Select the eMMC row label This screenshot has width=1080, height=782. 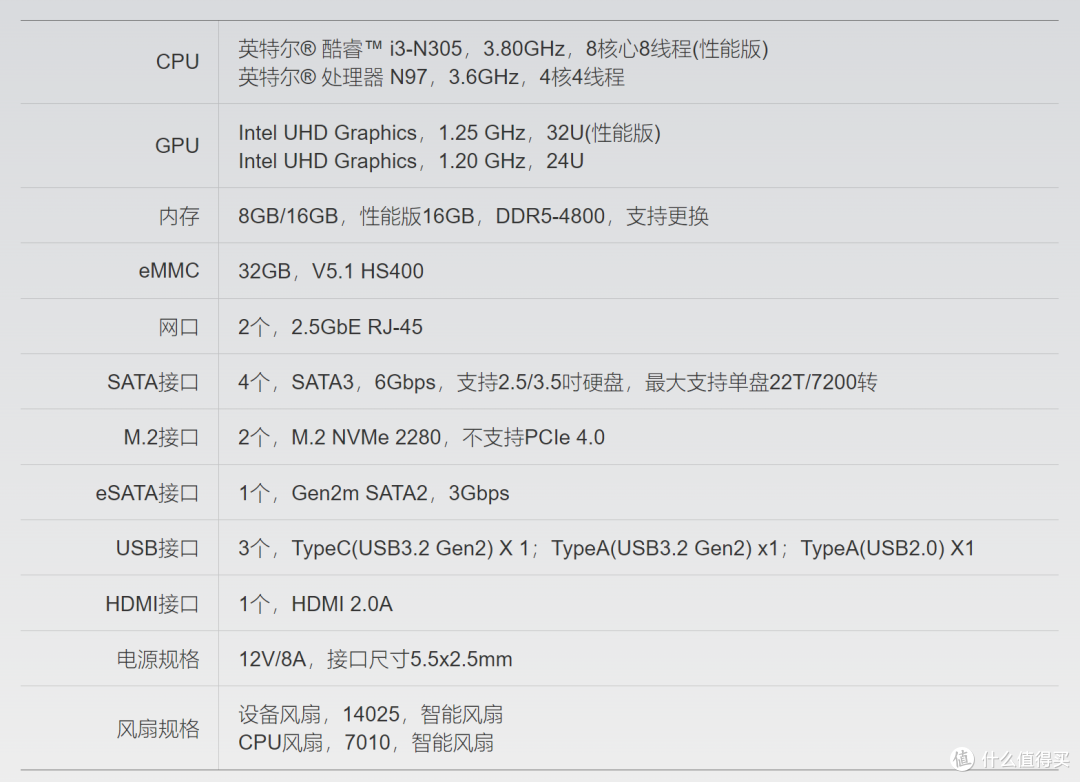tap(169, 271)
